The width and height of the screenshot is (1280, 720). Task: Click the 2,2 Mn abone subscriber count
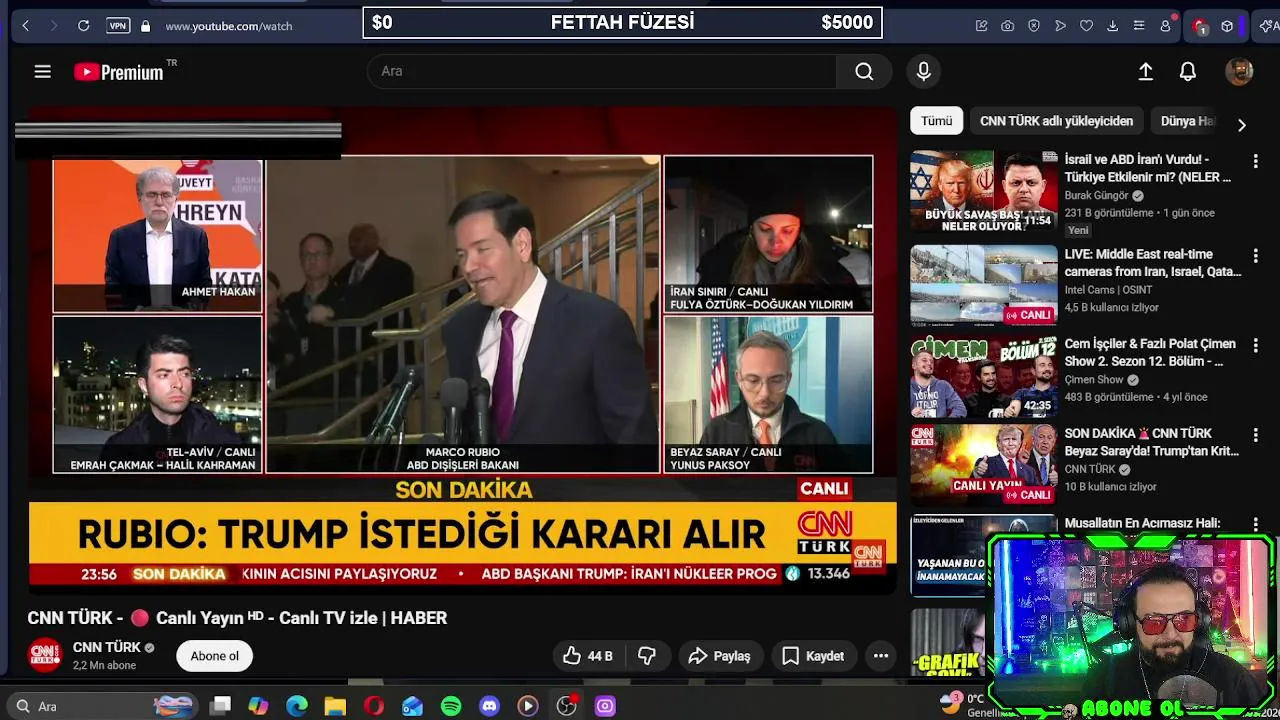coord(104,666)
